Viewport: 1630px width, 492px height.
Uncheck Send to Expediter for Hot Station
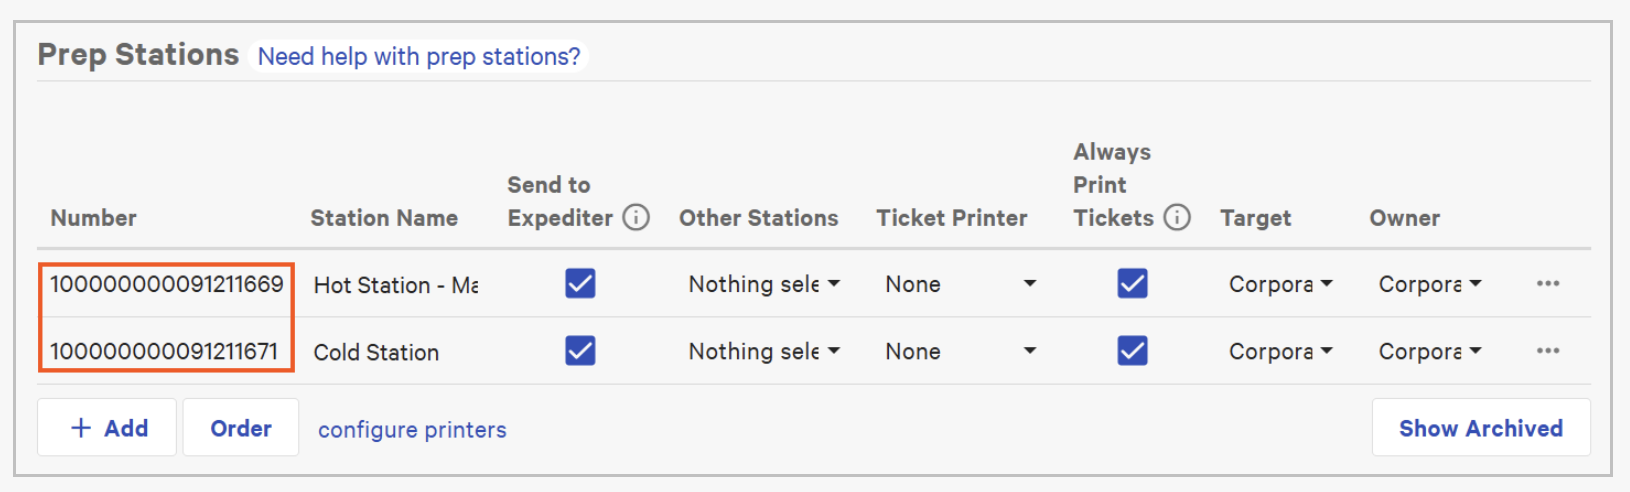(580, 284)
